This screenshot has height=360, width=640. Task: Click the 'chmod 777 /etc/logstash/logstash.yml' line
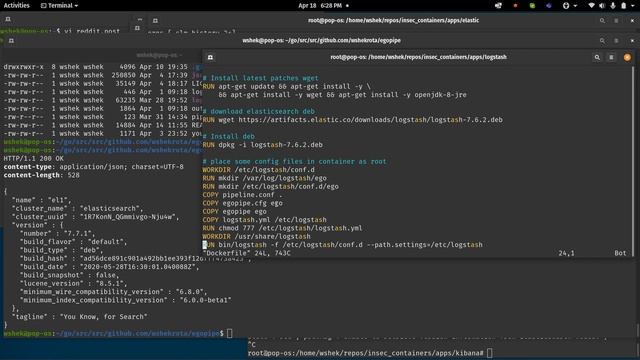282,228
